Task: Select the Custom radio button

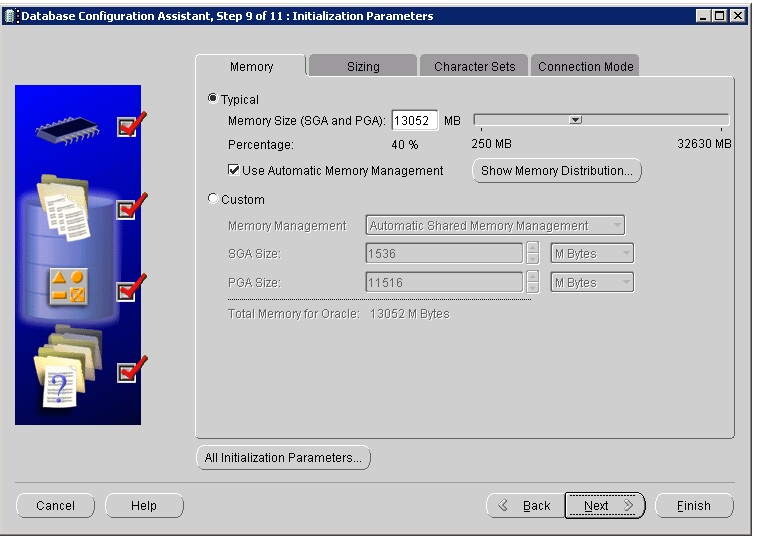Action: coord(212,199)
